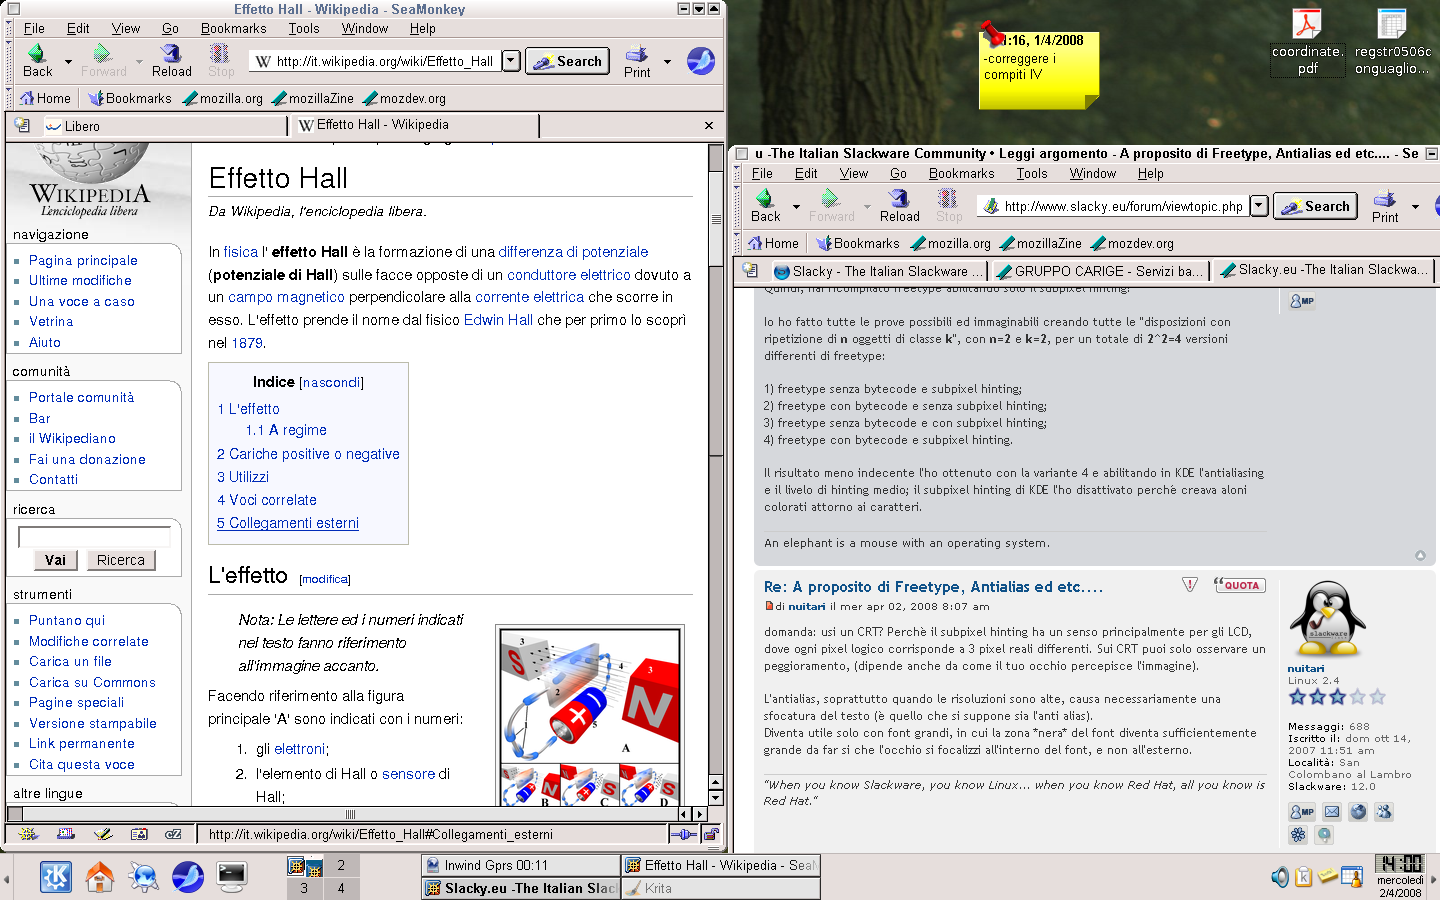Open the KOrganizer reminder tray icon

coord(1352,877)
